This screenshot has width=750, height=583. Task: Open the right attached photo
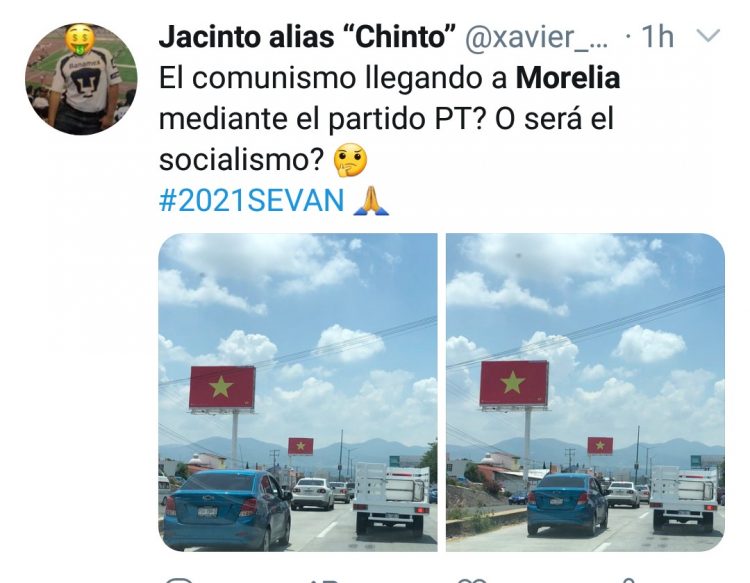coord(585,392)
